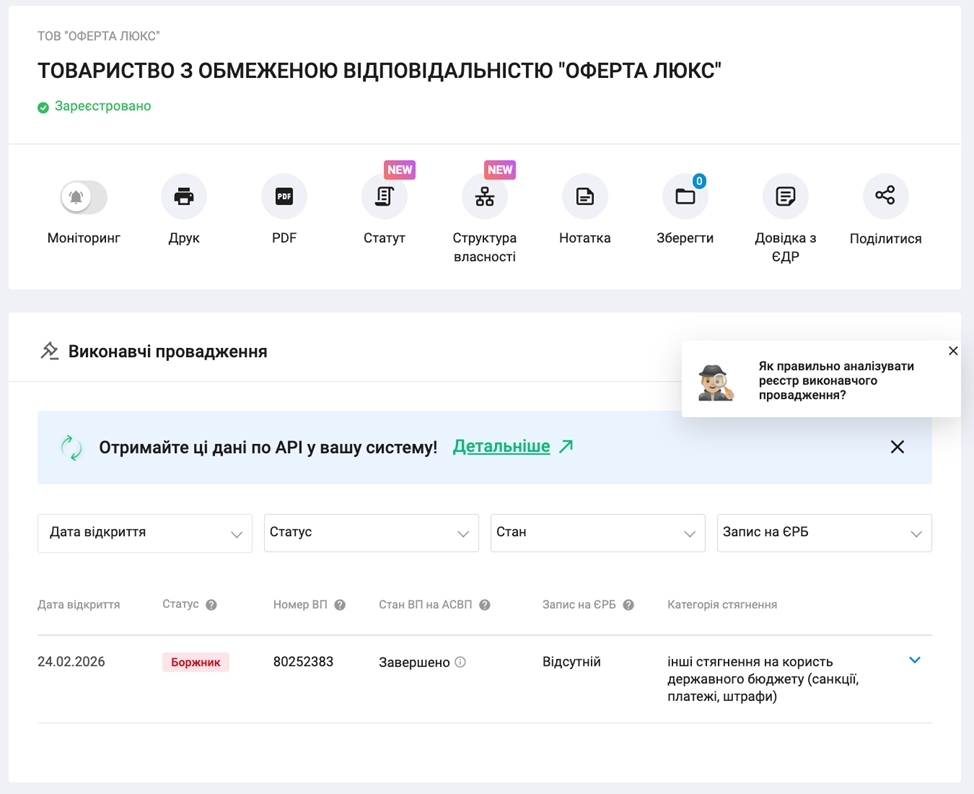Dismiss the API data banner
The width and height of the screenshot is (974, 794).
pyautogui.click(x=897, y=447)
